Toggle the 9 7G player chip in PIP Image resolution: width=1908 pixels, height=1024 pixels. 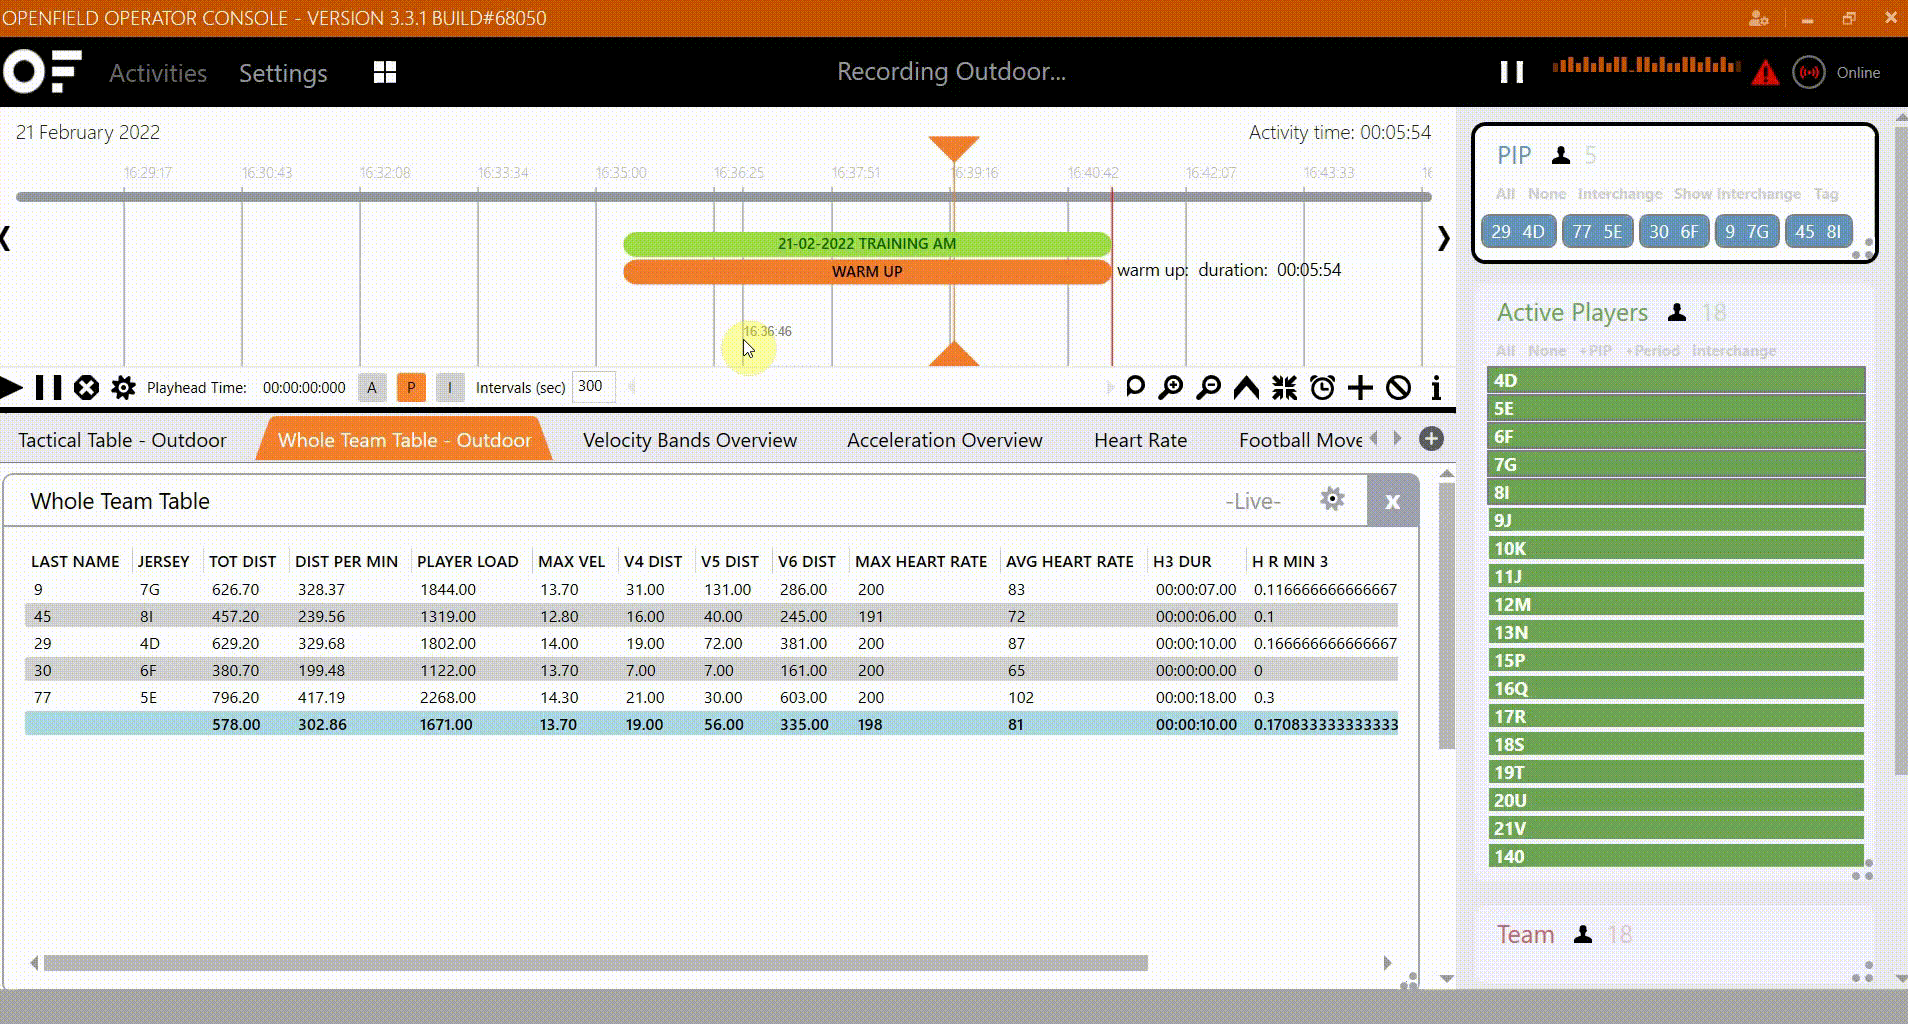pos(1747,232)
